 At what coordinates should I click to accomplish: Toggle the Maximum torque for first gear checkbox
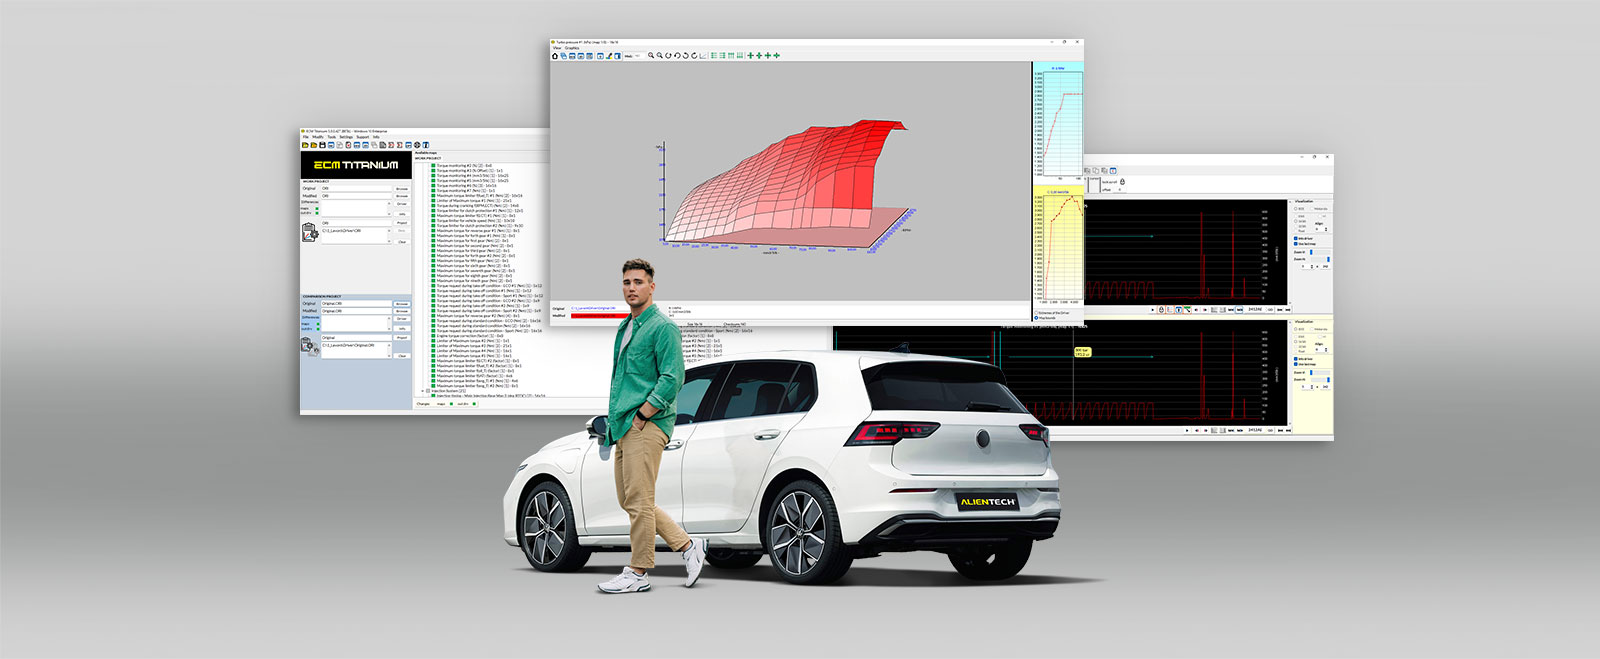433,241
